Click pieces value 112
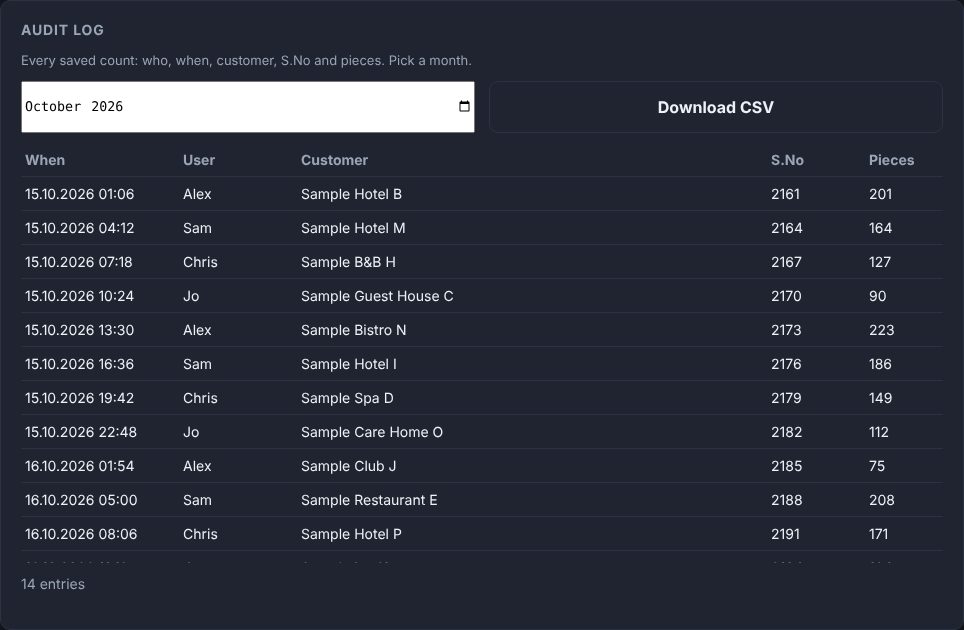This screenshot has height=630, width=964. [x=879, y=432]
